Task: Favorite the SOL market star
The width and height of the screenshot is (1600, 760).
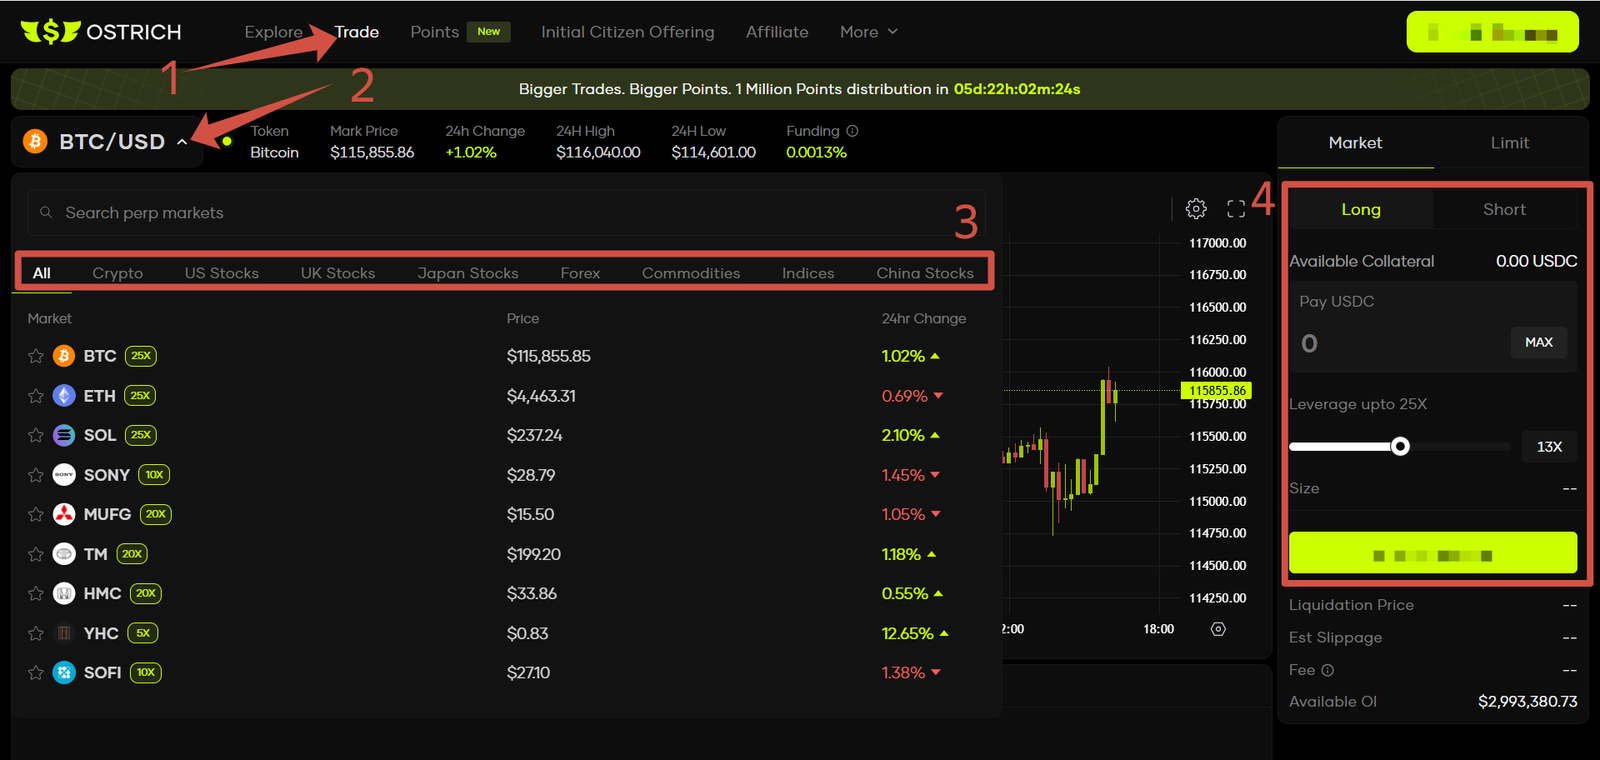Action: click(x=36, y=436)
